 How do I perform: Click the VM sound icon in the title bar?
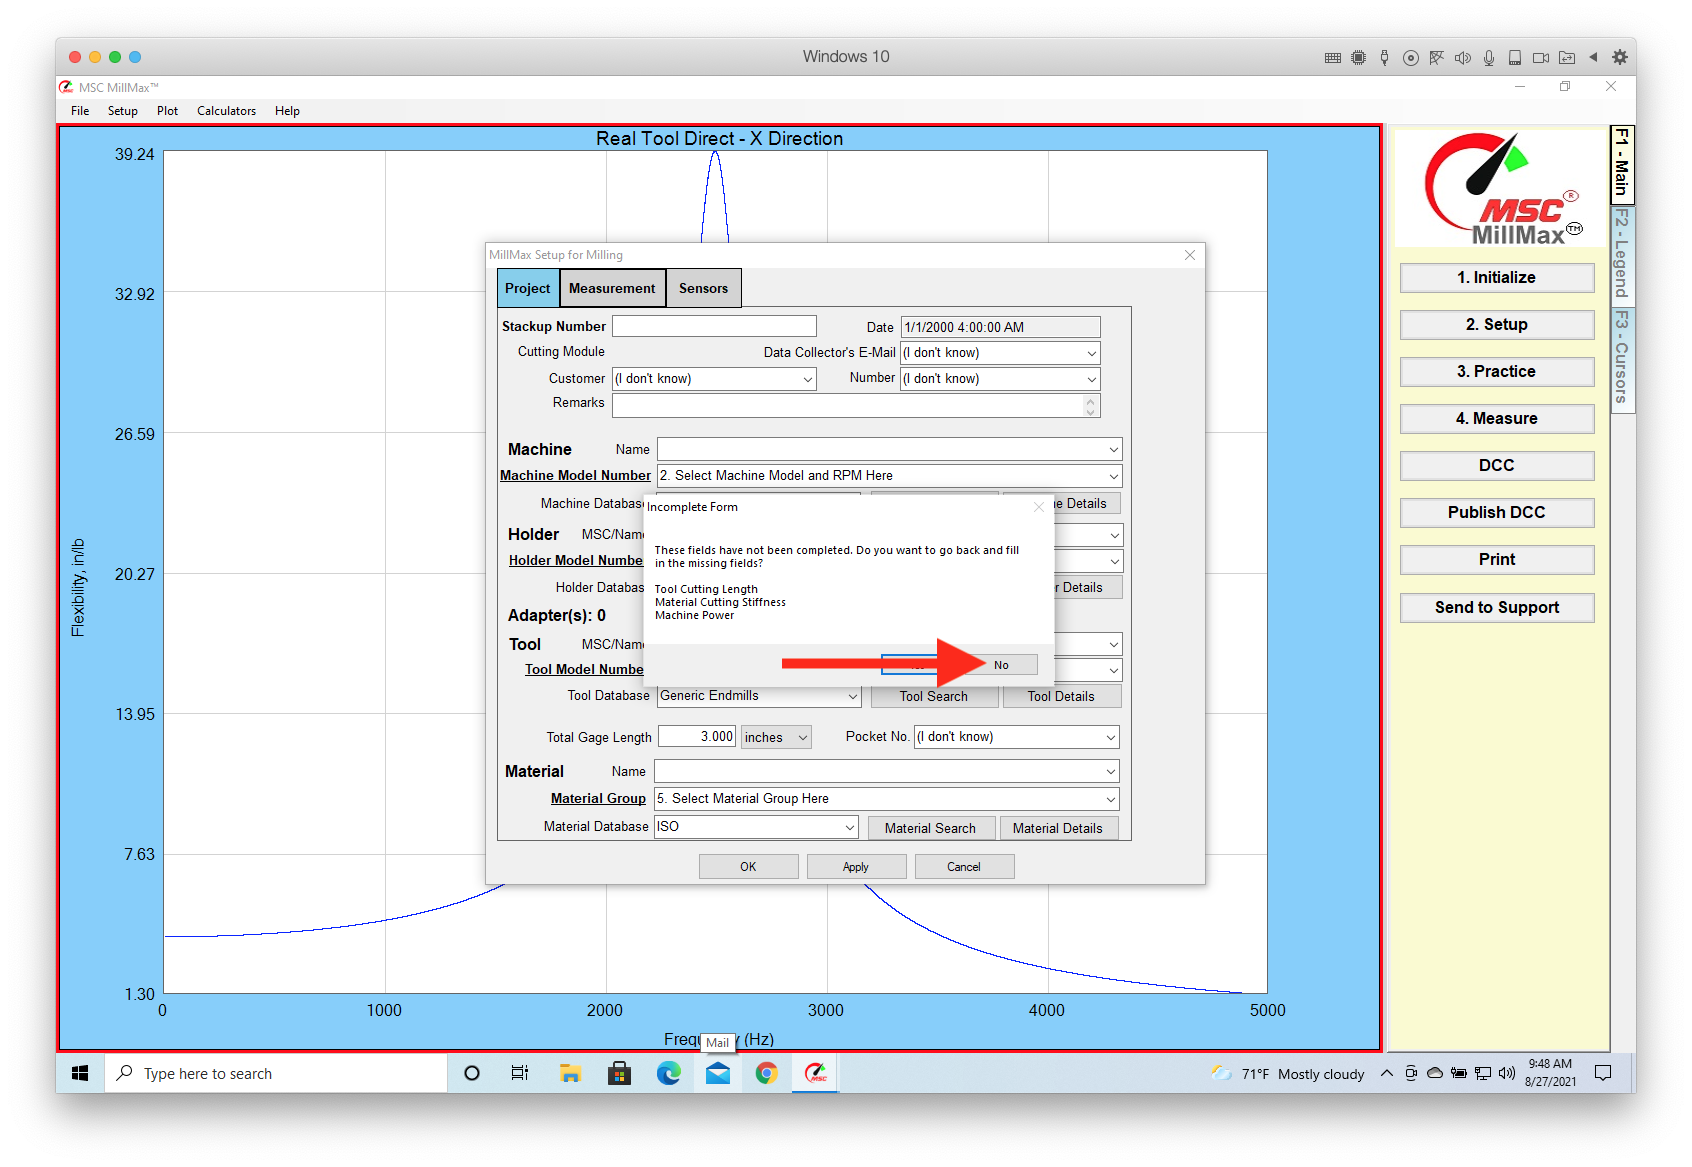[x=1463, y=57]
